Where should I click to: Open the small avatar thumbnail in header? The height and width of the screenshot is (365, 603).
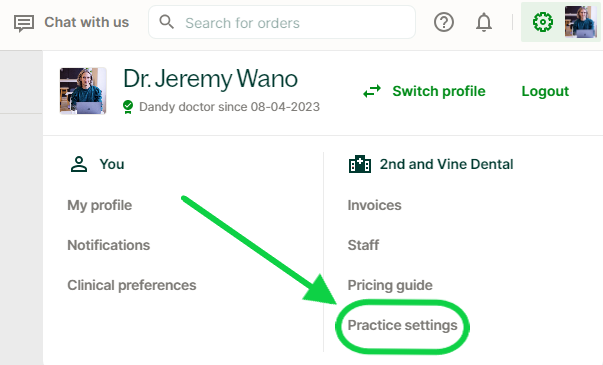tap(581, 22)
